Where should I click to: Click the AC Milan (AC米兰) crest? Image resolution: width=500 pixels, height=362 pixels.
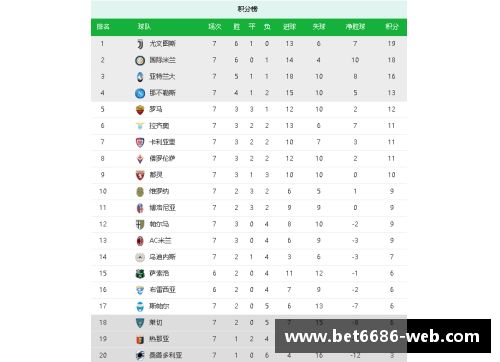point(140,241)
